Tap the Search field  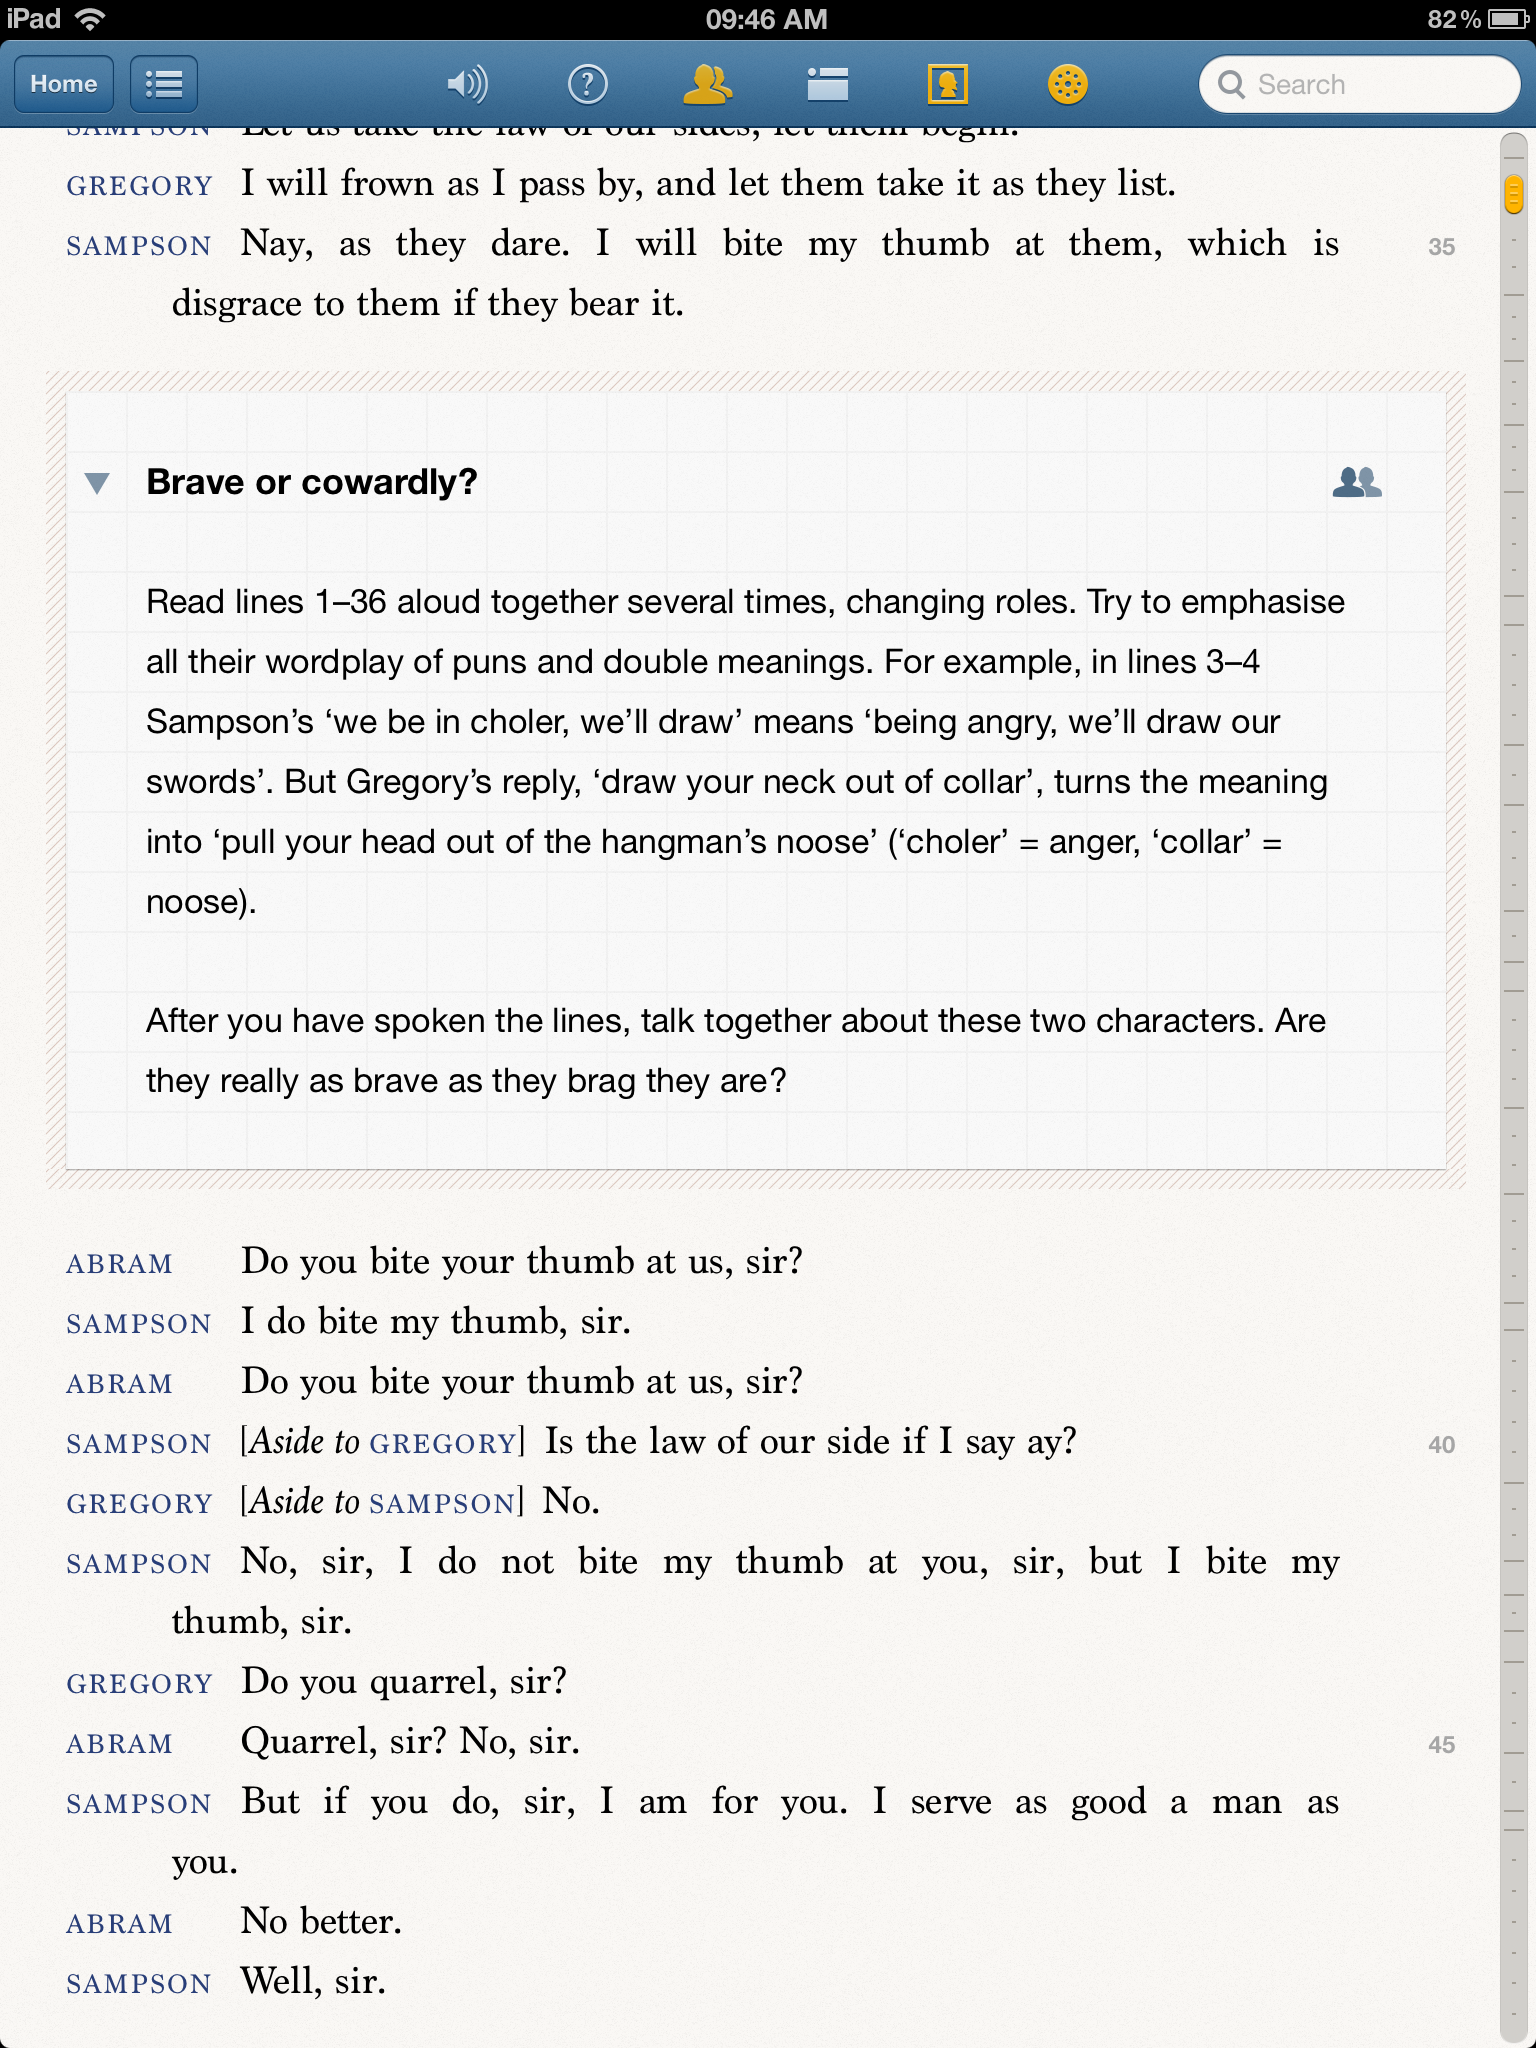click(x=1360, y=84)
